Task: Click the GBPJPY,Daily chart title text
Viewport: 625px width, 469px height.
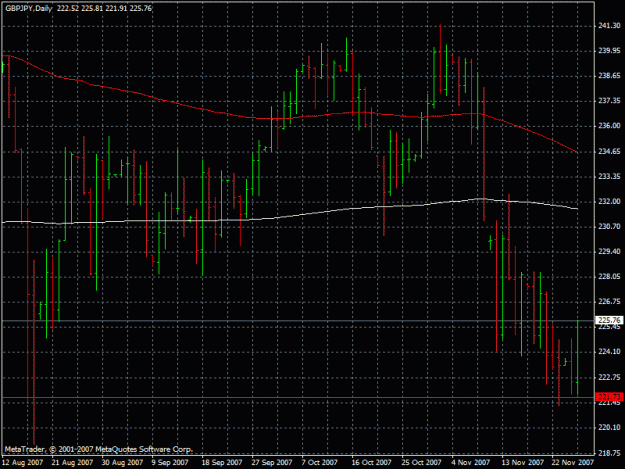Action: [28, 8]
